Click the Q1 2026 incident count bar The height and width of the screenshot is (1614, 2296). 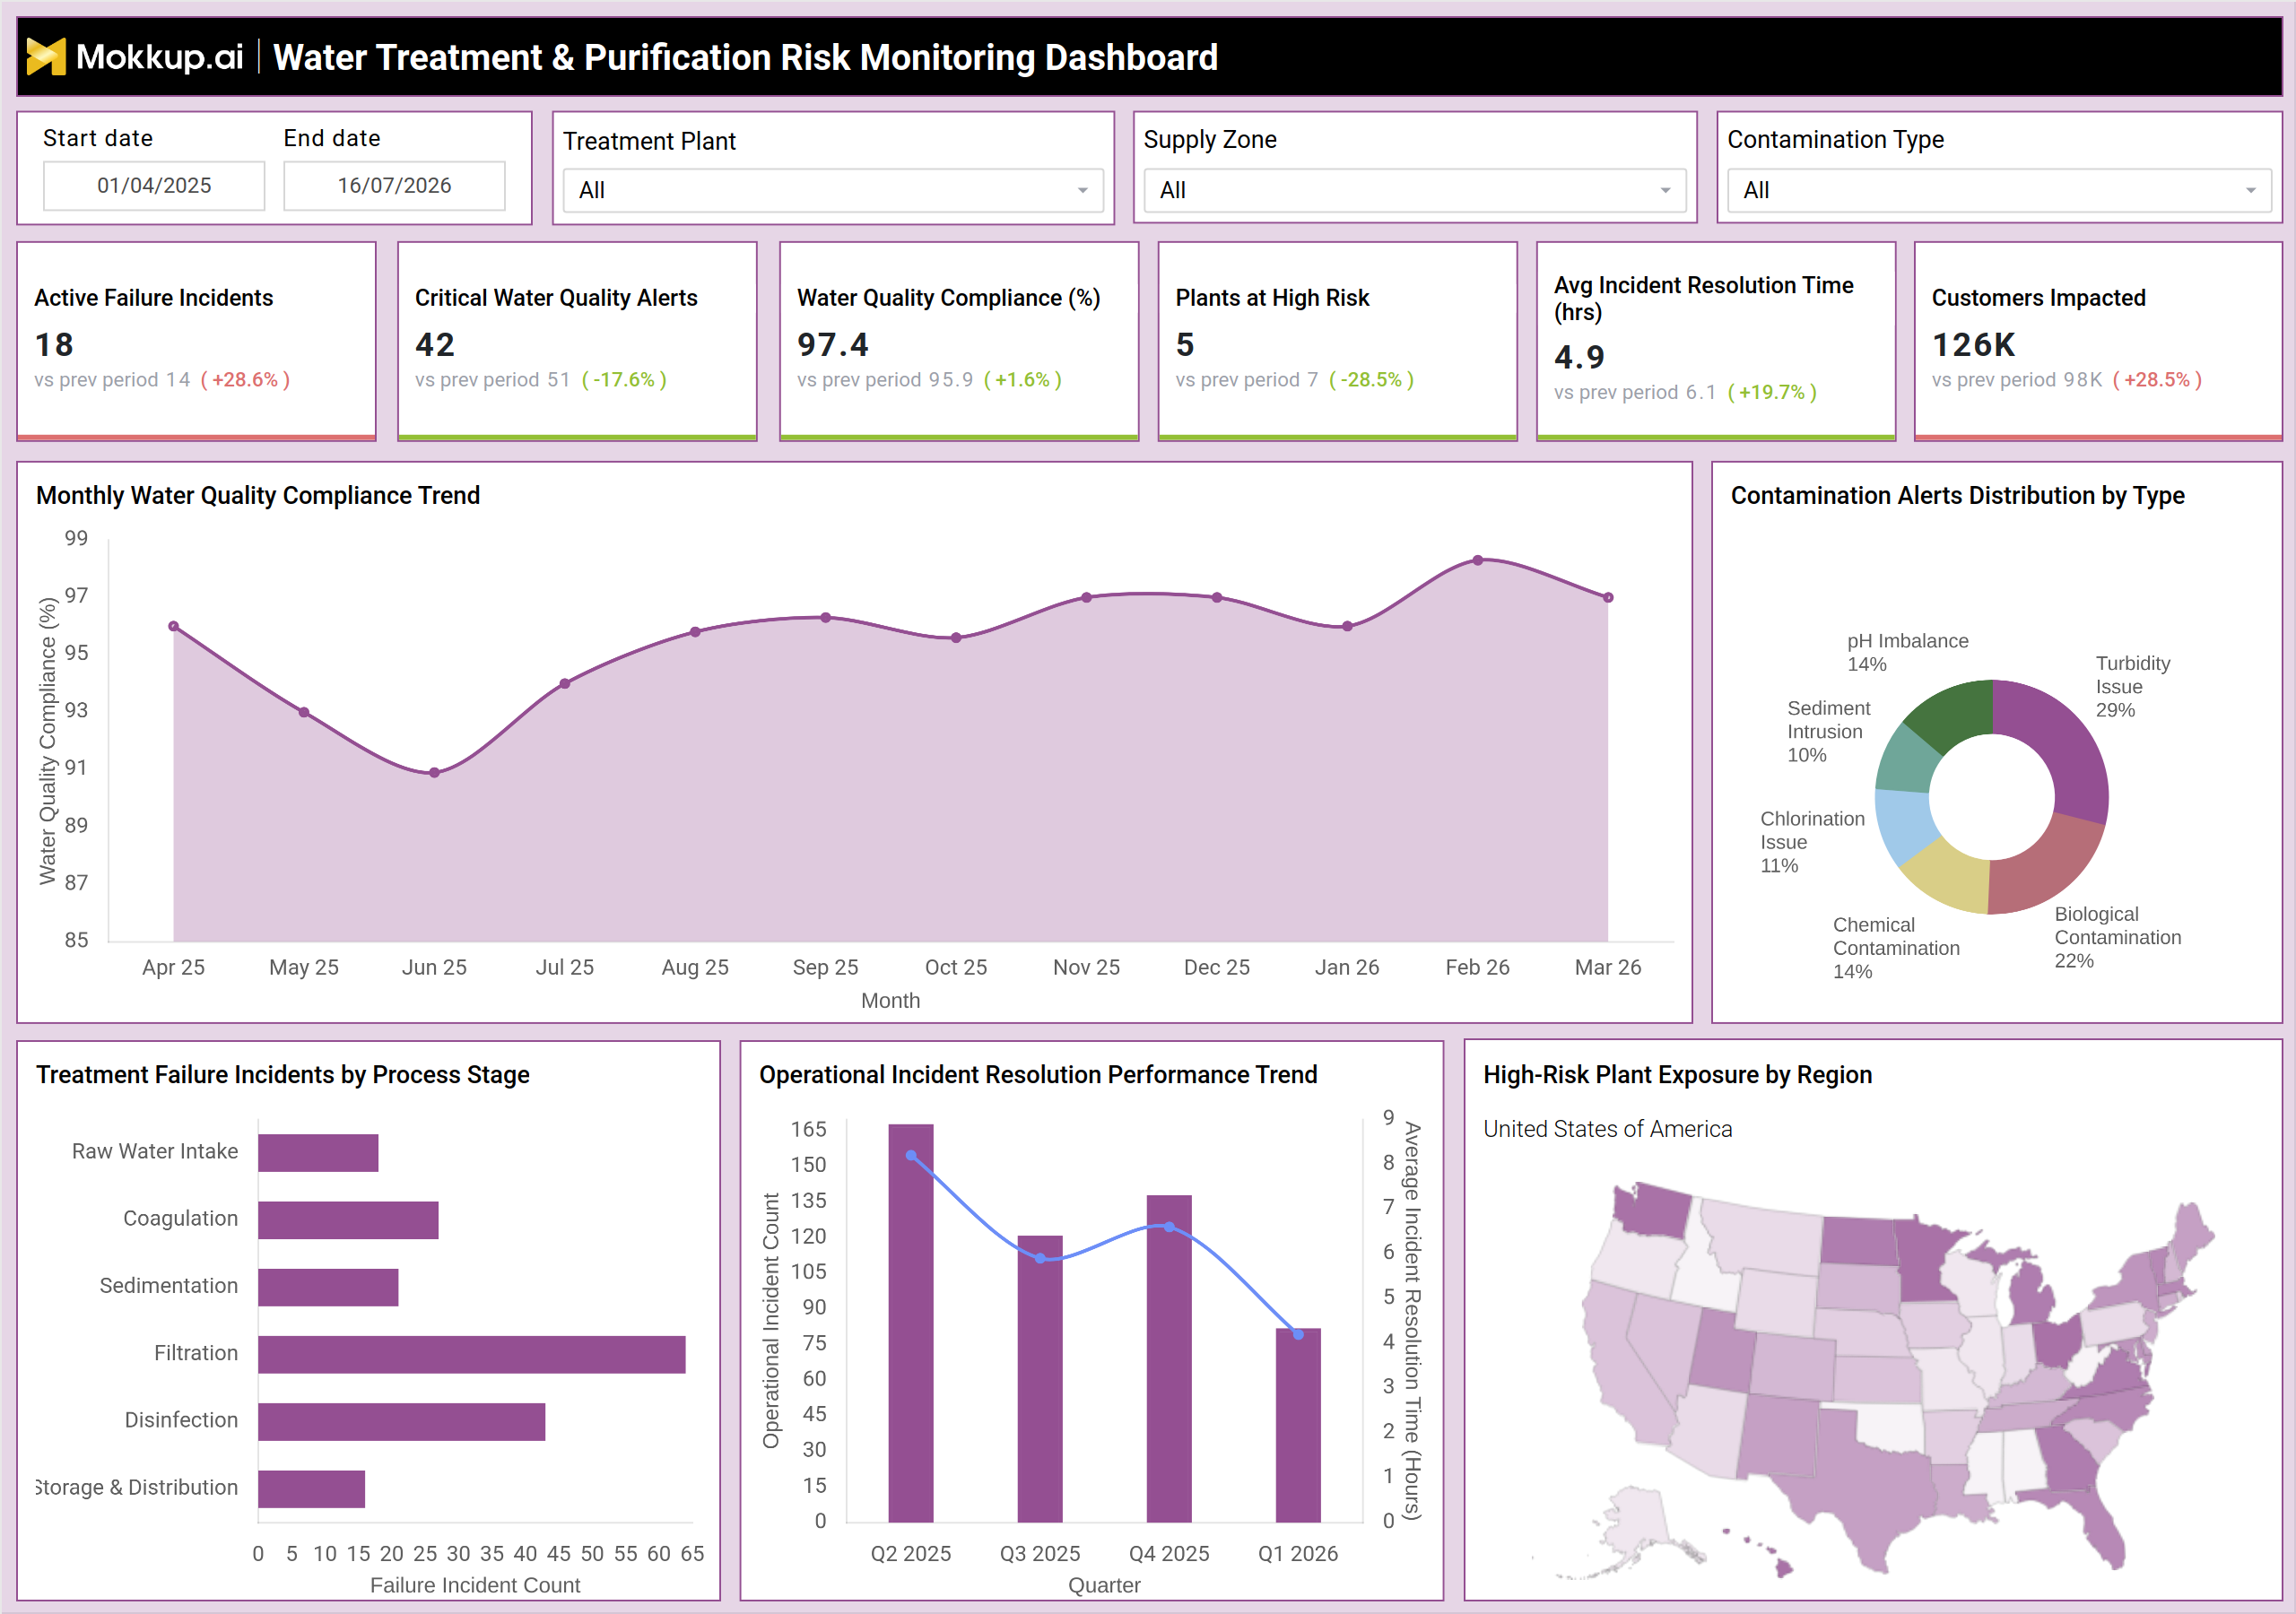pyautogui.click(x=1298, y=1425)
